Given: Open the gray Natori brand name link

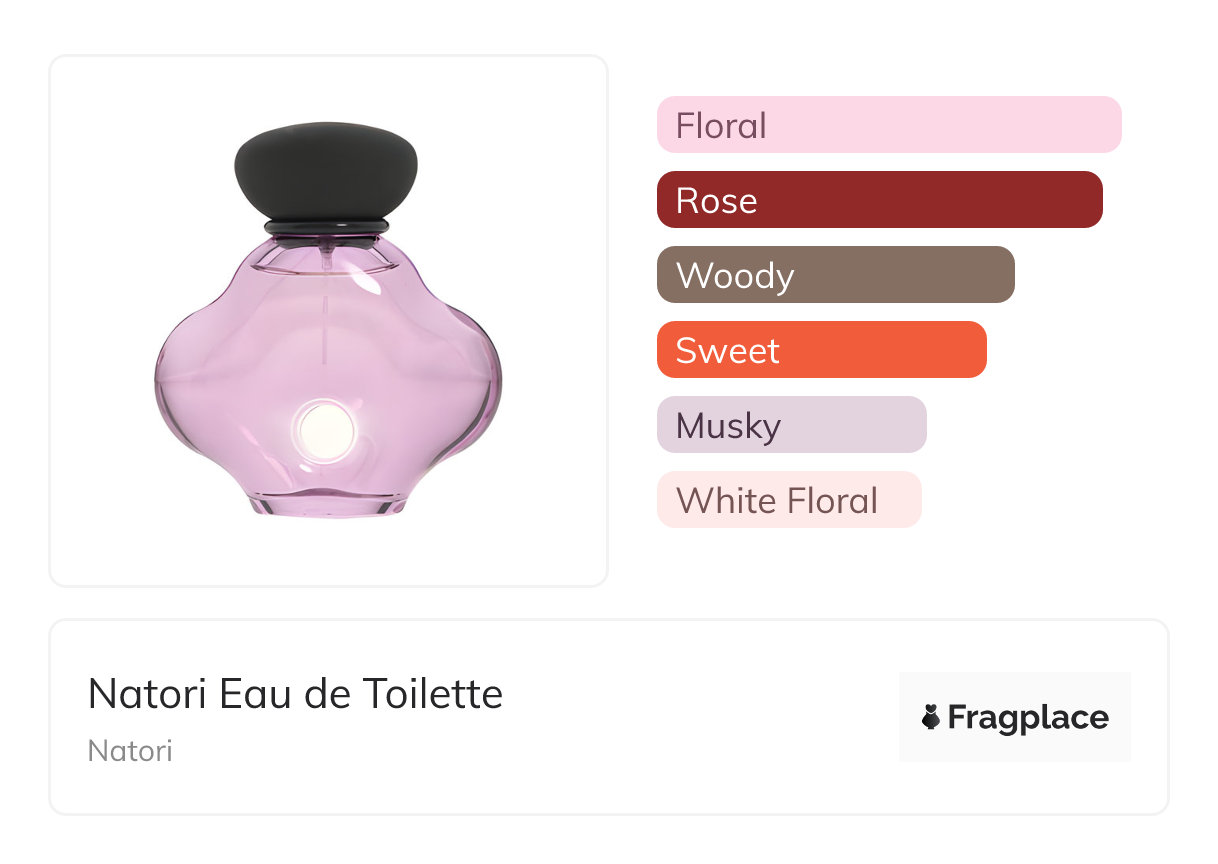Looking at the screenshot, I should click(130, 751).
